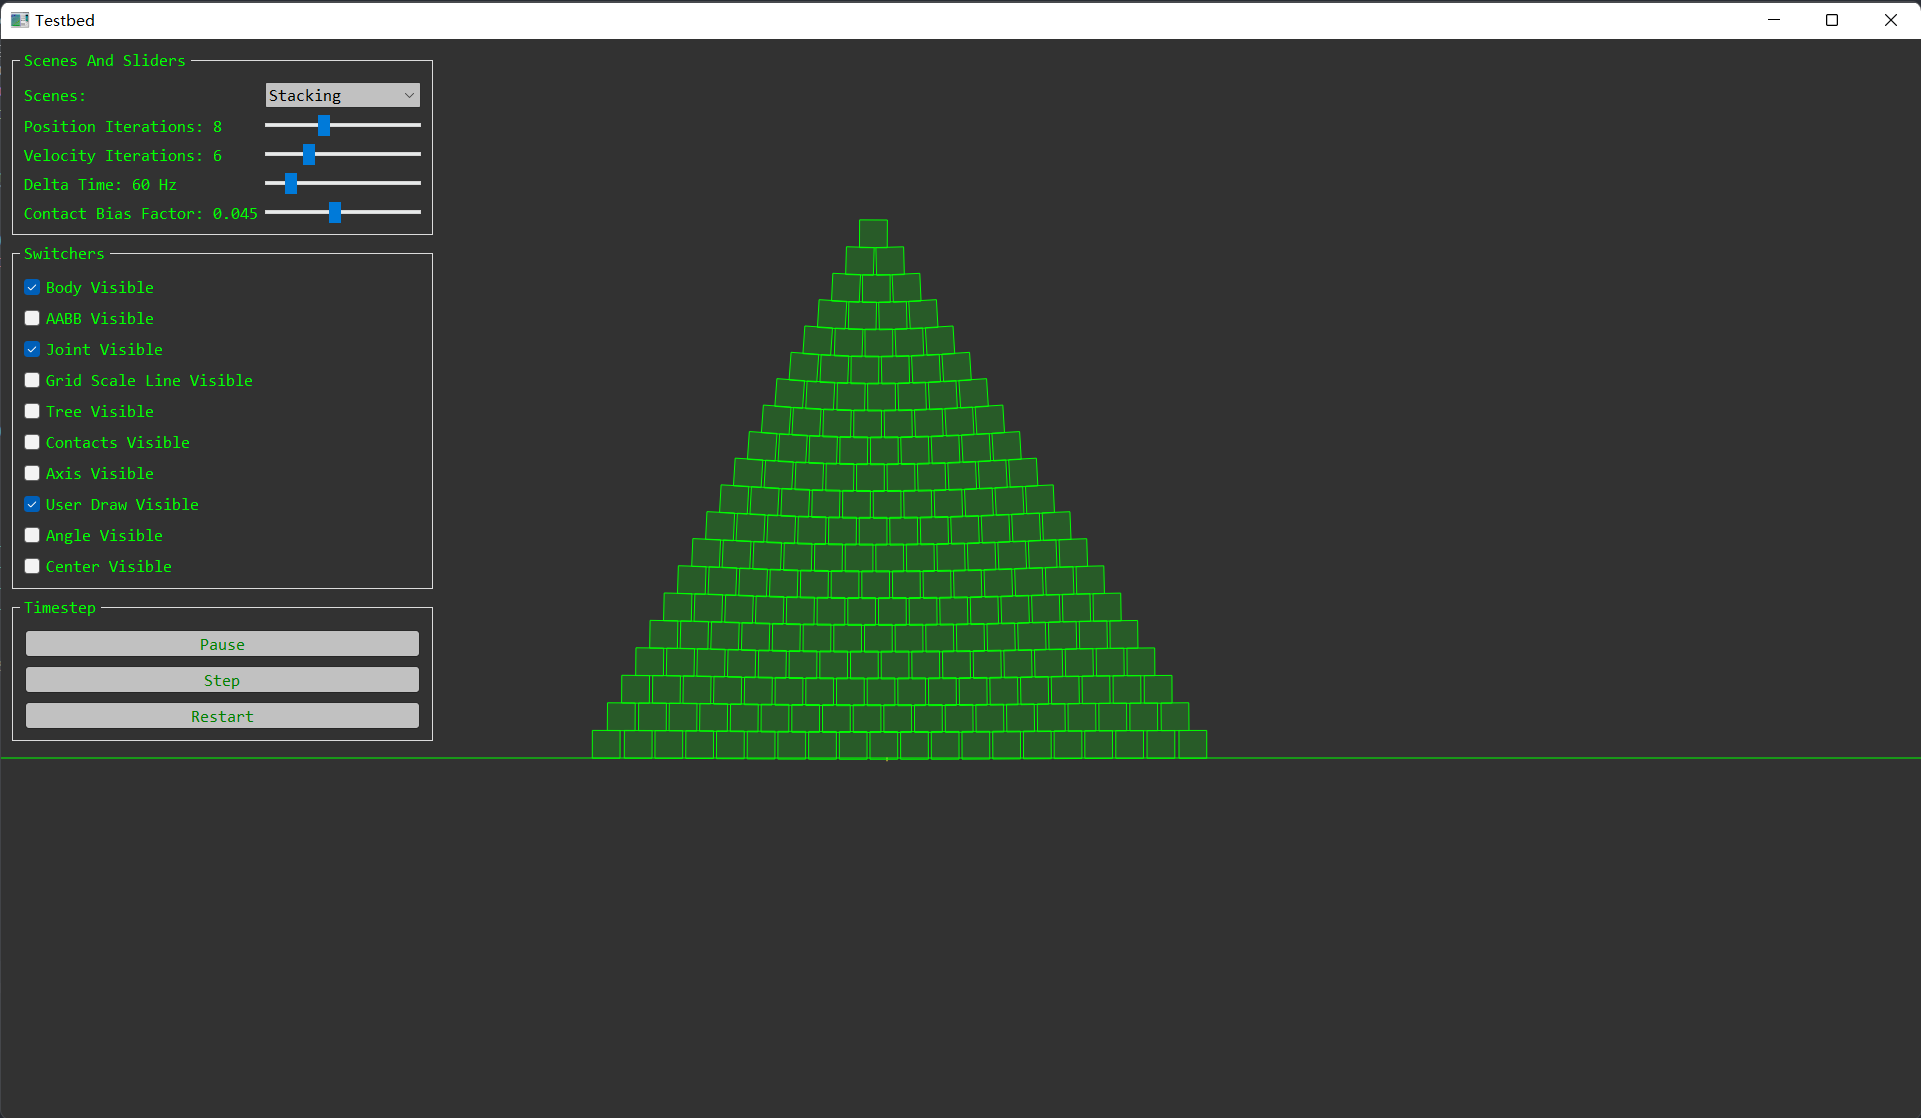Screen dimensions: 1921x1118
Task: Click the Testbed app icon in title bar
Action: click(x=19, y=20)
